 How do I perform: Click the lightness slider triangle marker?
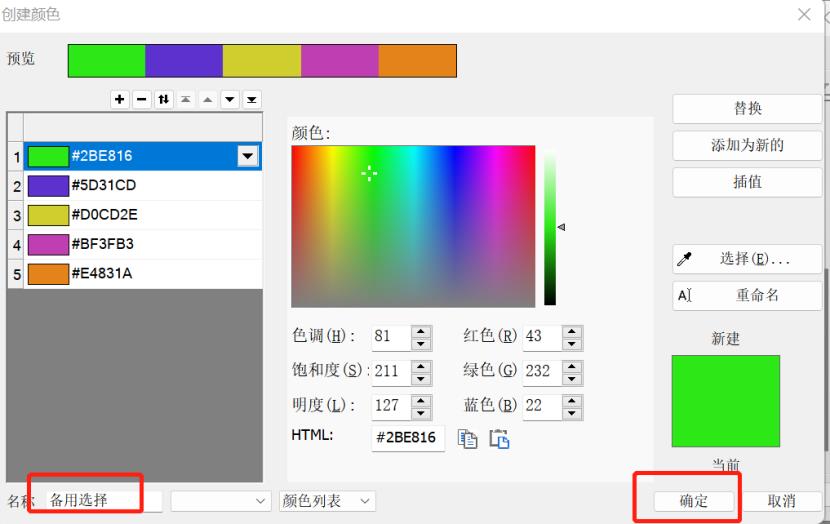(x=562, y=227)
